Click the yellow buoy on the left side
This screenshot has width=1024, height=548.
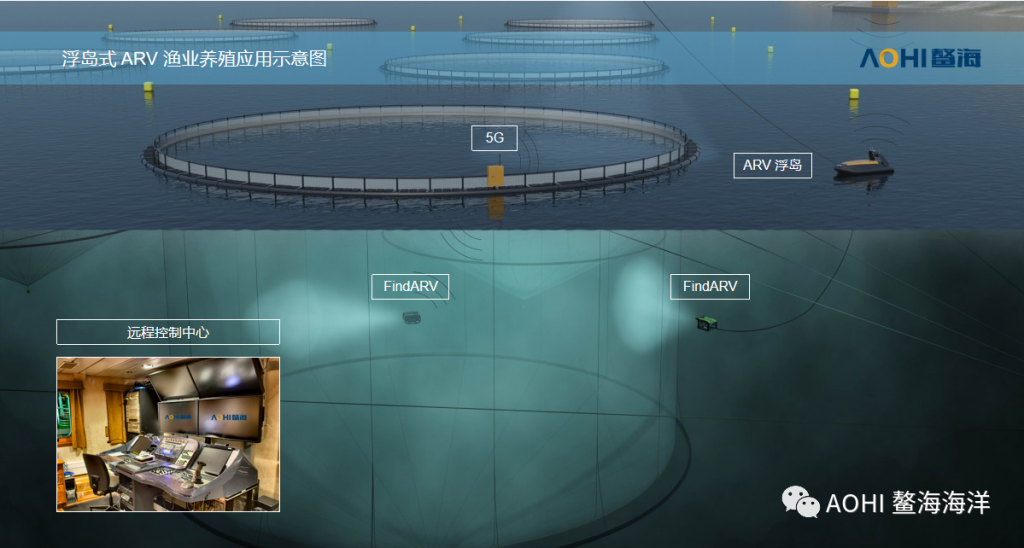point(149,87)
